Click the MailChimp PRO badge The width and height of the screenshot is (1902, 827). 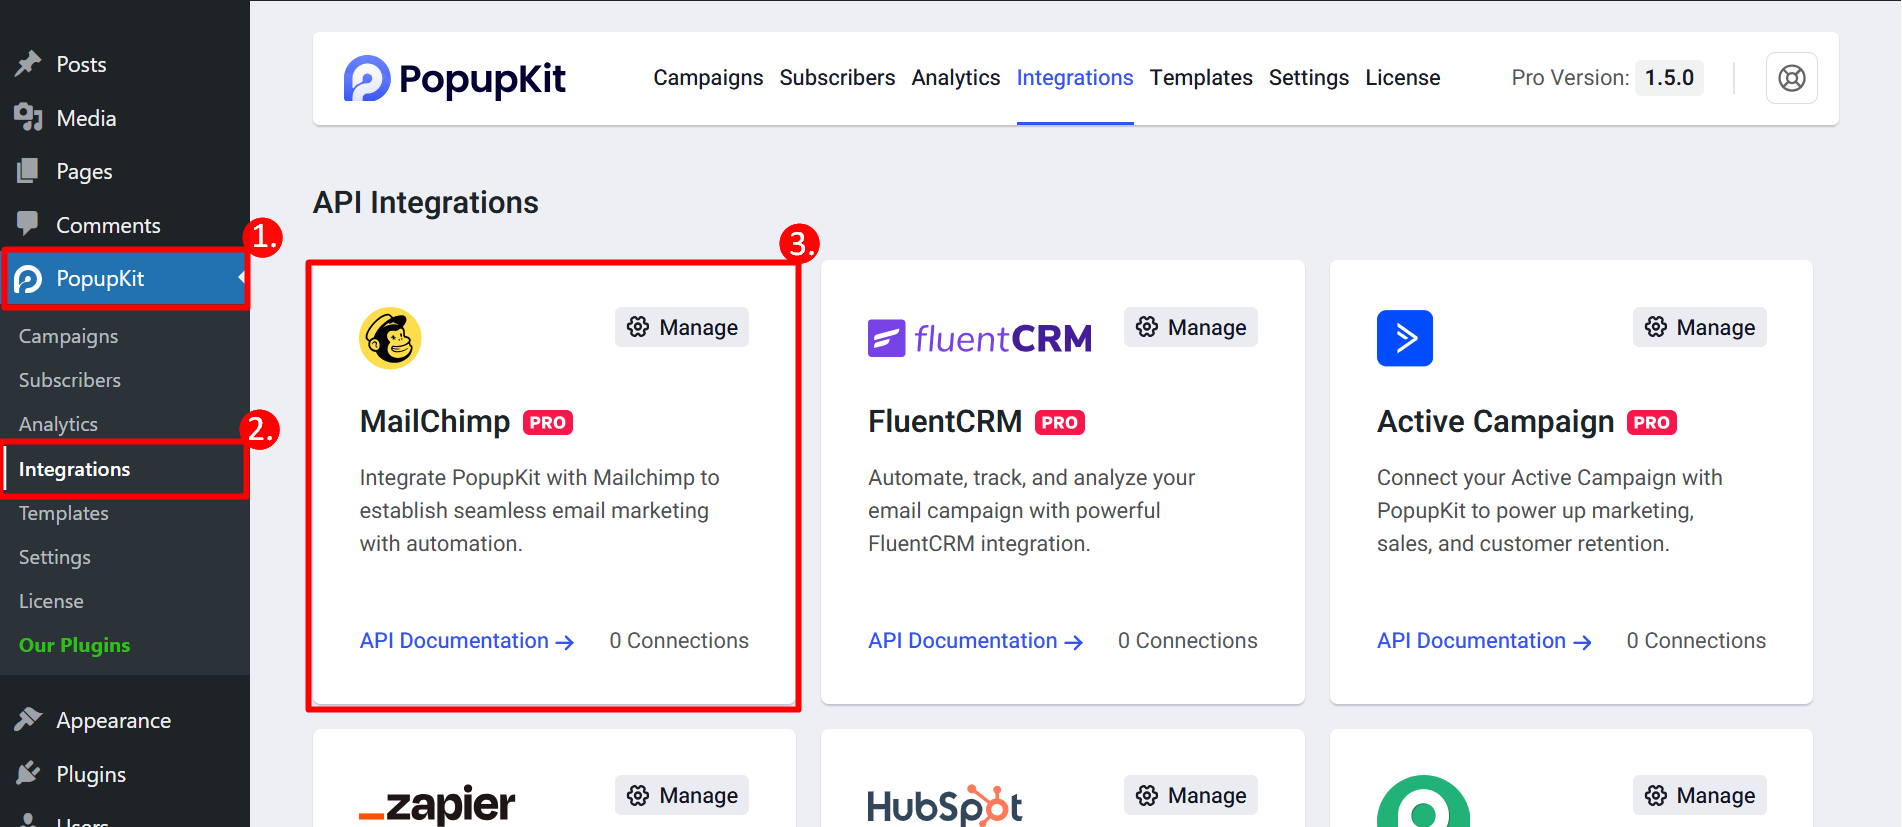click(548, 423)
